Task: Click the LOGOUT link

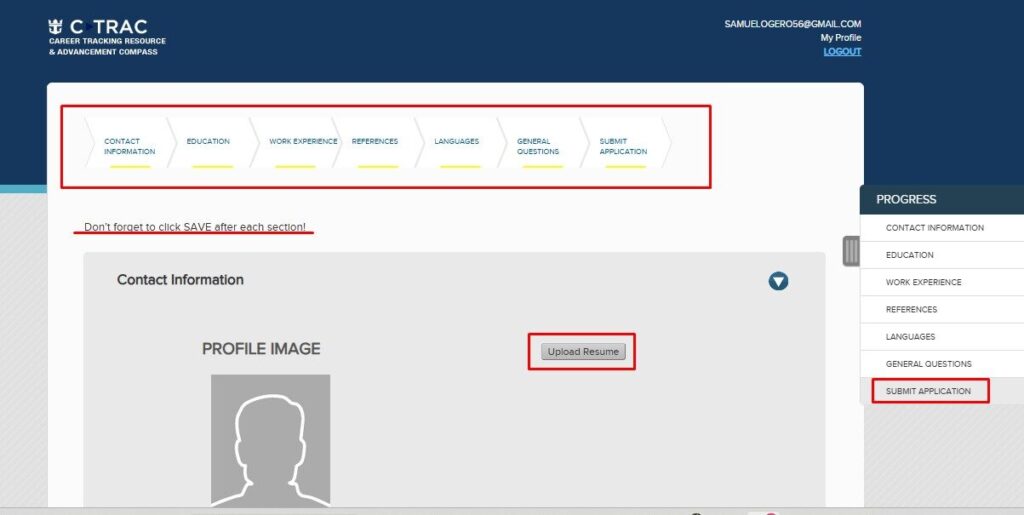Action: [842, 52]
